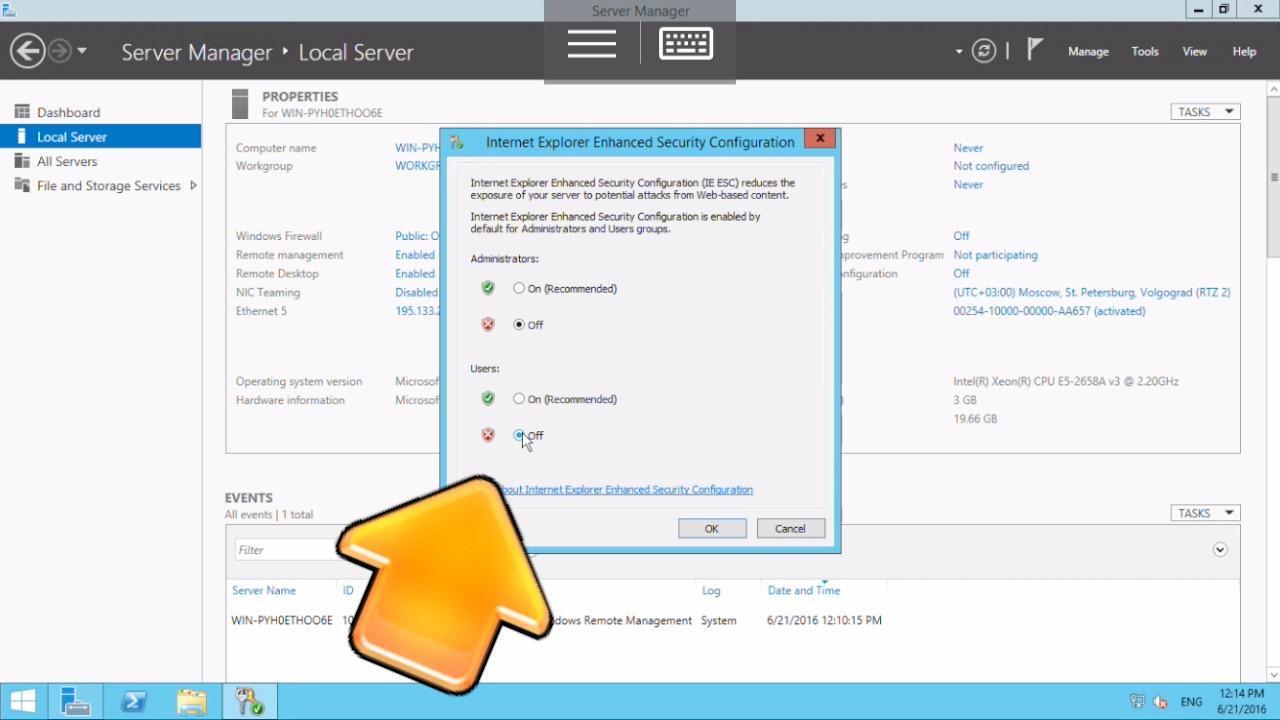Cancel the IE Enhanced Security dialog
The width and height of the screenshot is (1280, 720).
790,528
